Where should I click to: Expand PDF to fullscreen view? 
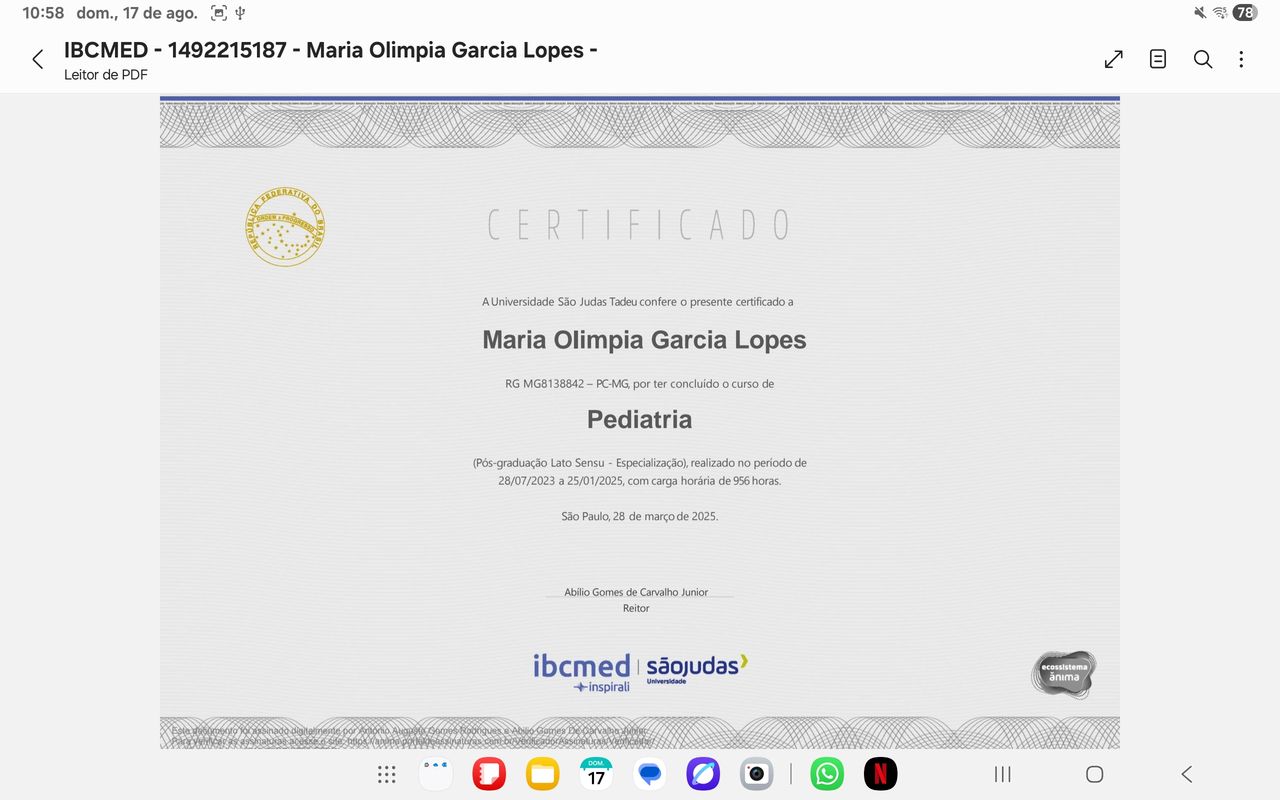1112,59
